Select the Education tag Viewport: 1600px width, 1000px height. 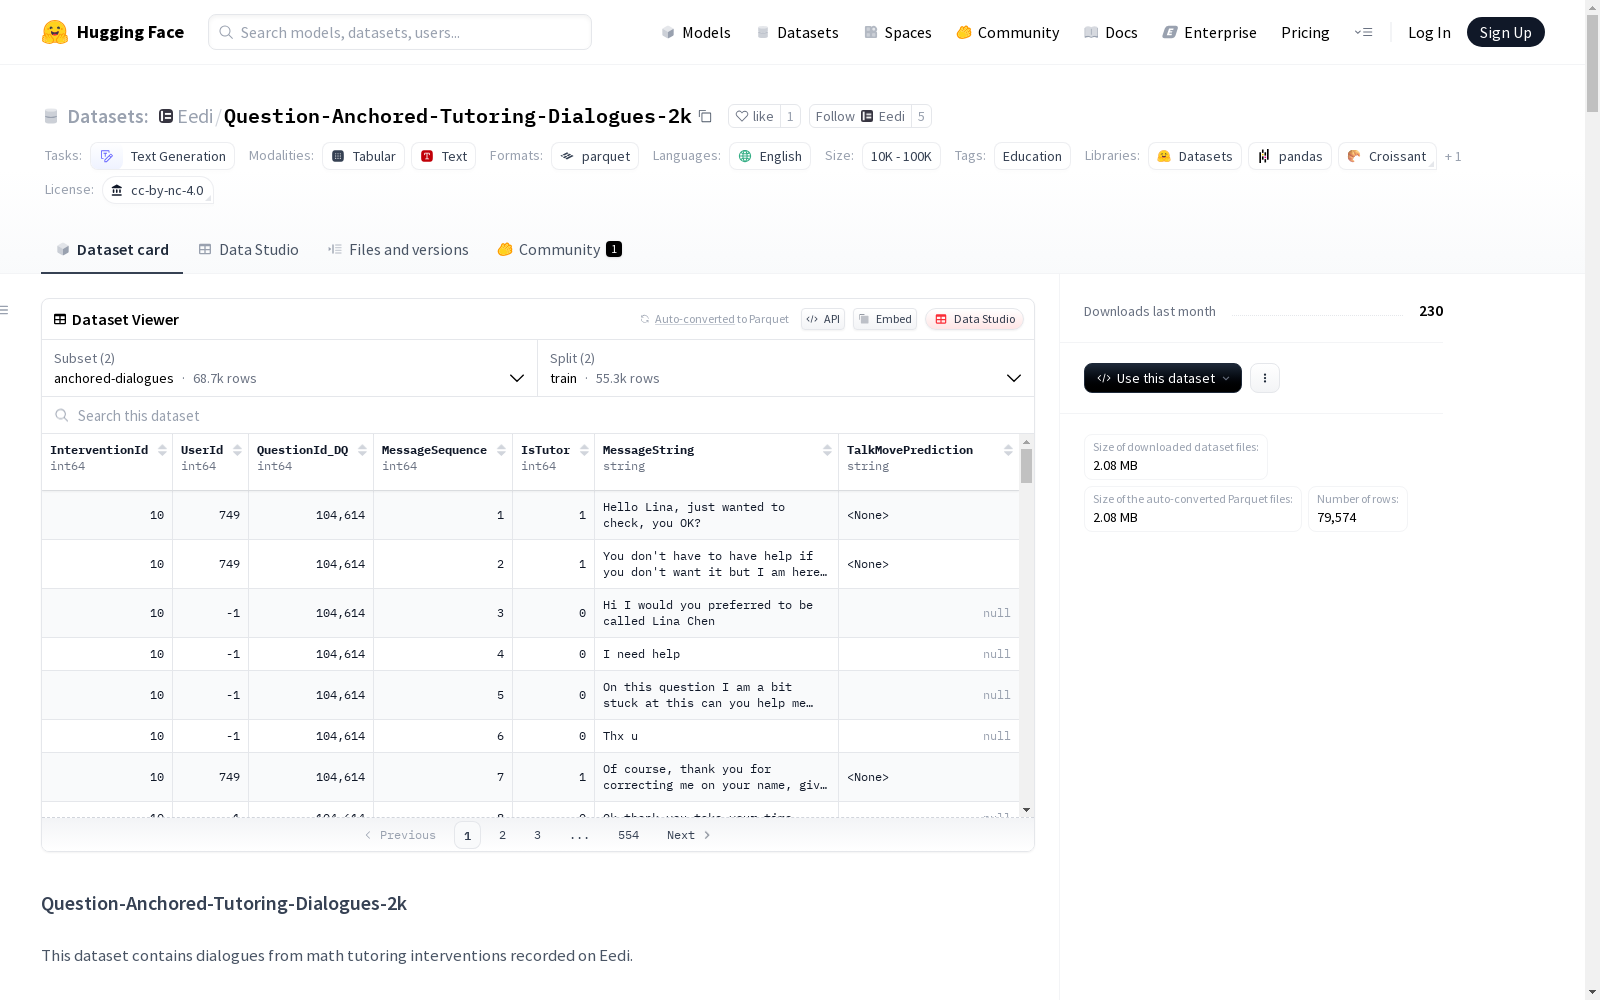point(1032,156)
